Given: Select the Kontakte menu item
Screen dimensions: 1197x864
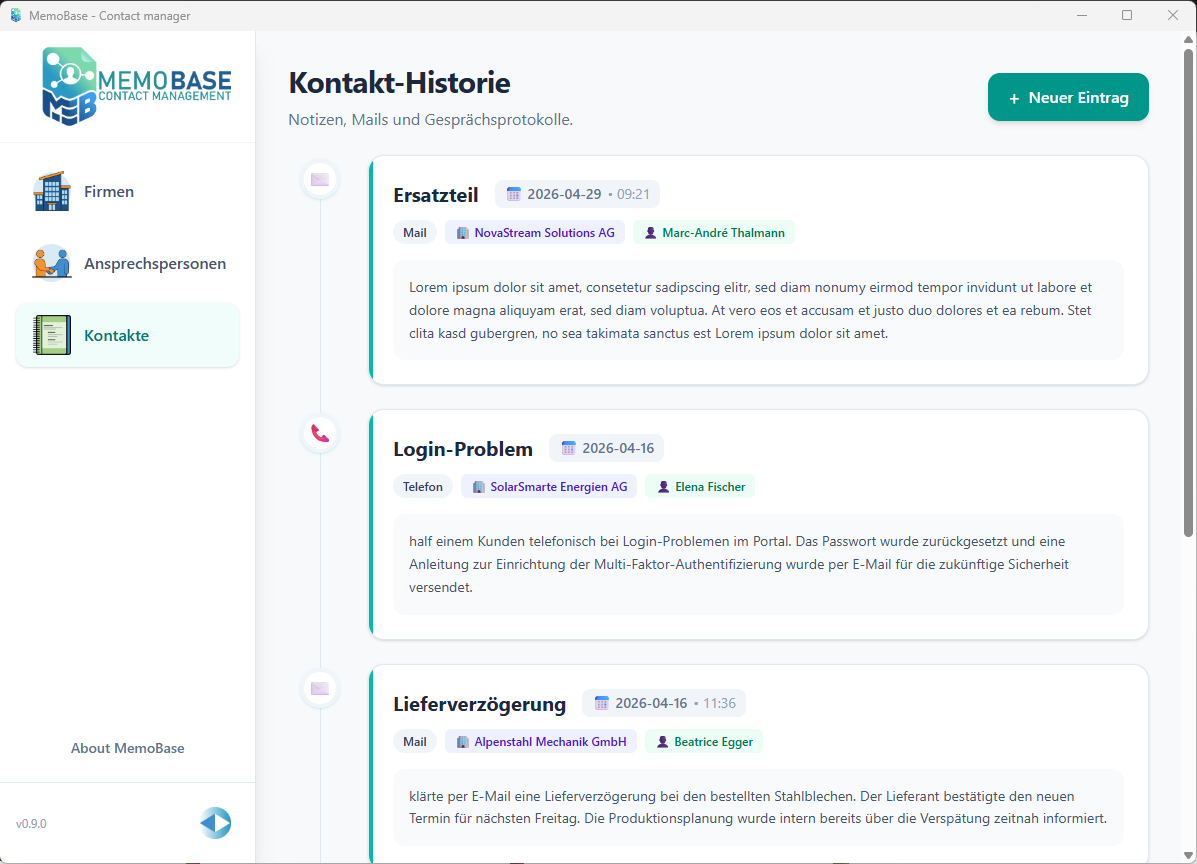Looking at the screenshot, I should [127, 335].
